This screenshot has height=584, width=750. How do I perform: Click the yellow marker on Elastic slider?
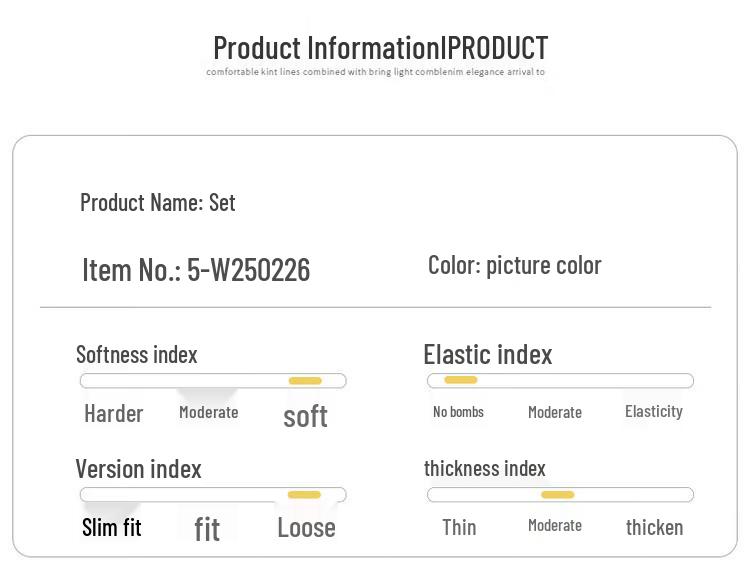pyautogui.click(x=461, y=380)
